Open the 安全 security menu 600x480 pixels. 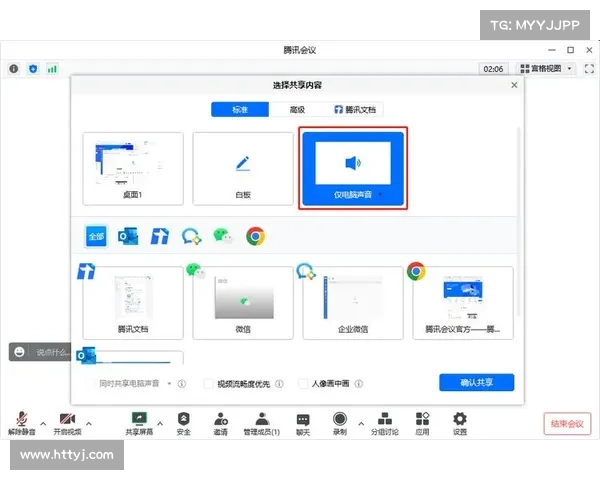(184, 423)
